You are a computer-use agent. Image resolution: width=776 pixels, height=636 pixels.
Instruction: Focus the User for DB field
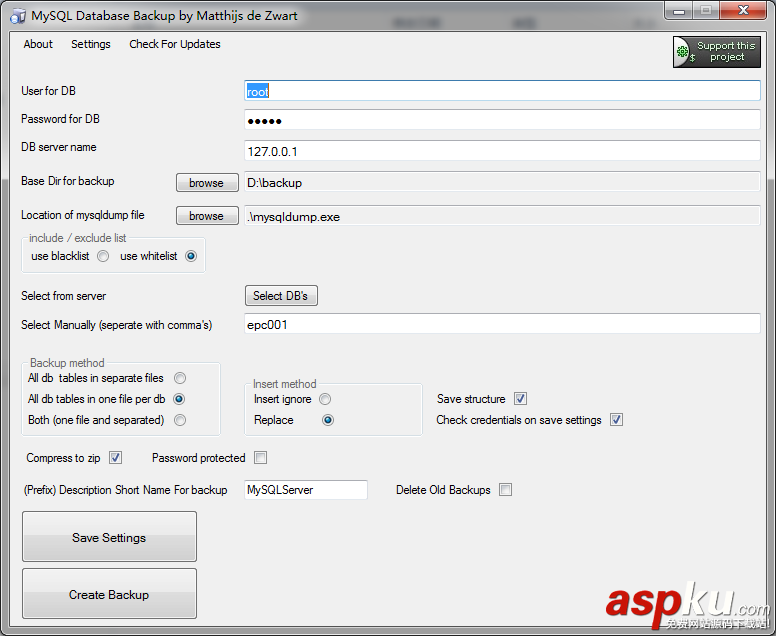(502, 91)
